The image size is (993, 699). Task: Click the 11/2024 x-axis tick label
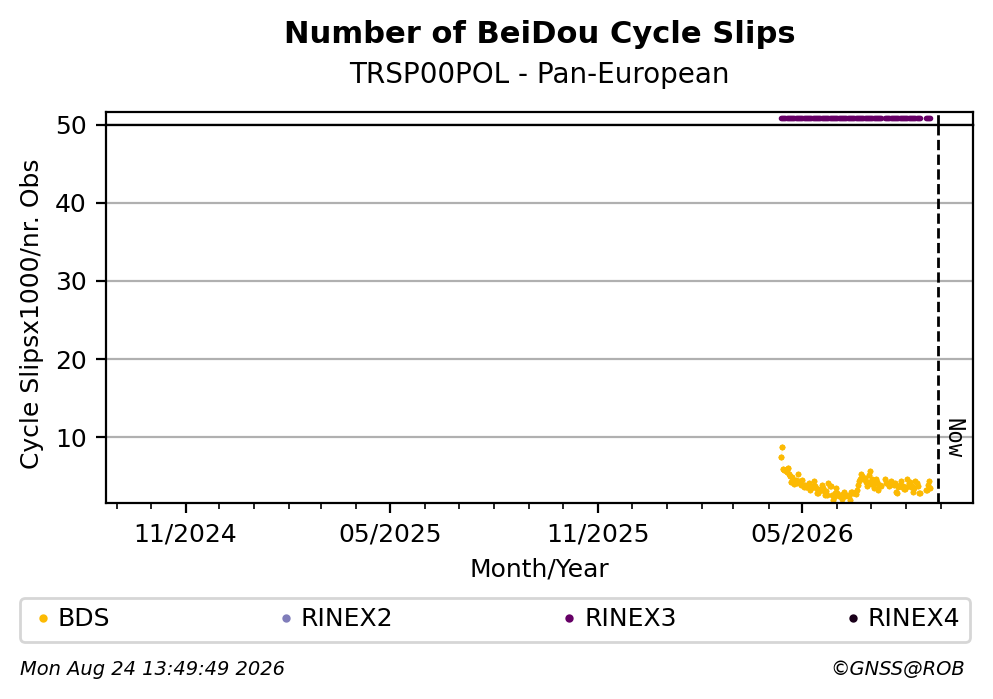pyautogui.click(x=185, y=534)
